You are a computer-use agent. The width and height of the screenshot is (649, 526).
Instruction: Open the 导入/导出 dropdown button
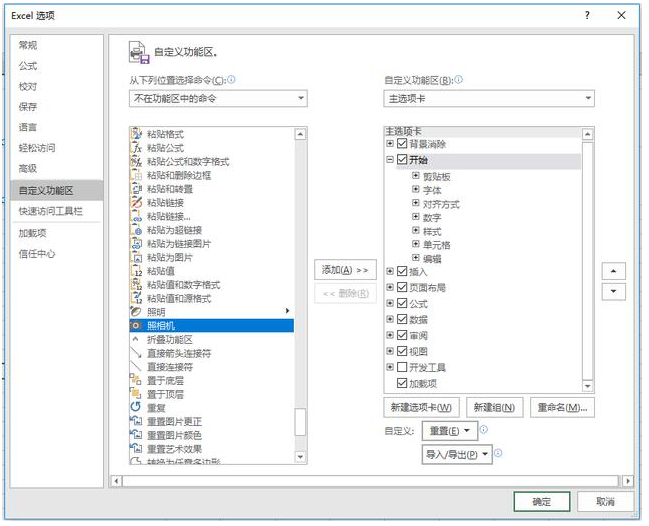457,454
